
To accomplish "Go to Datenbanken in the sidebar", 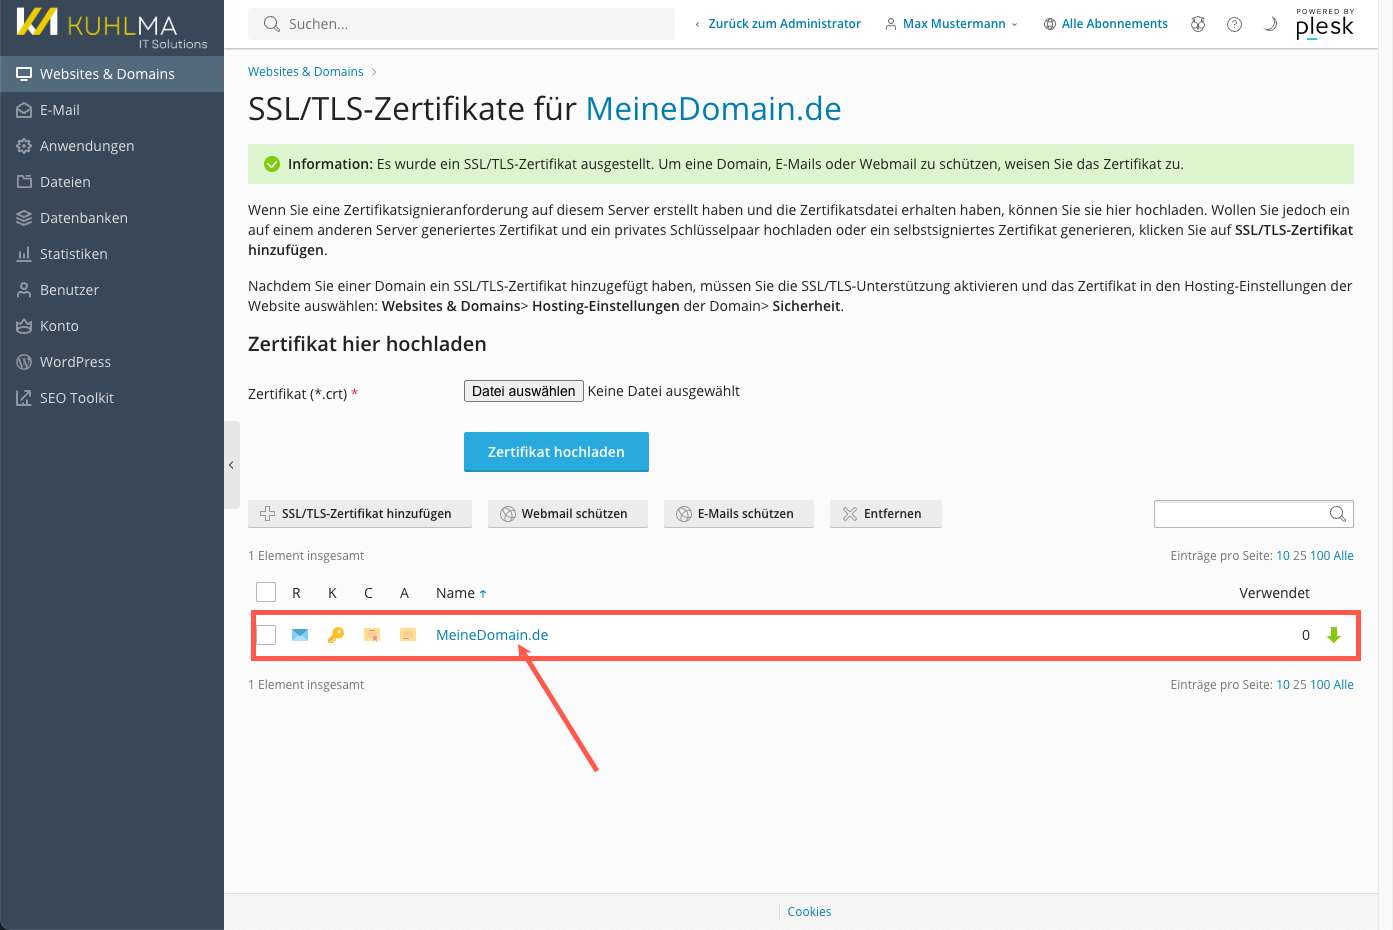I will (83, 218).
